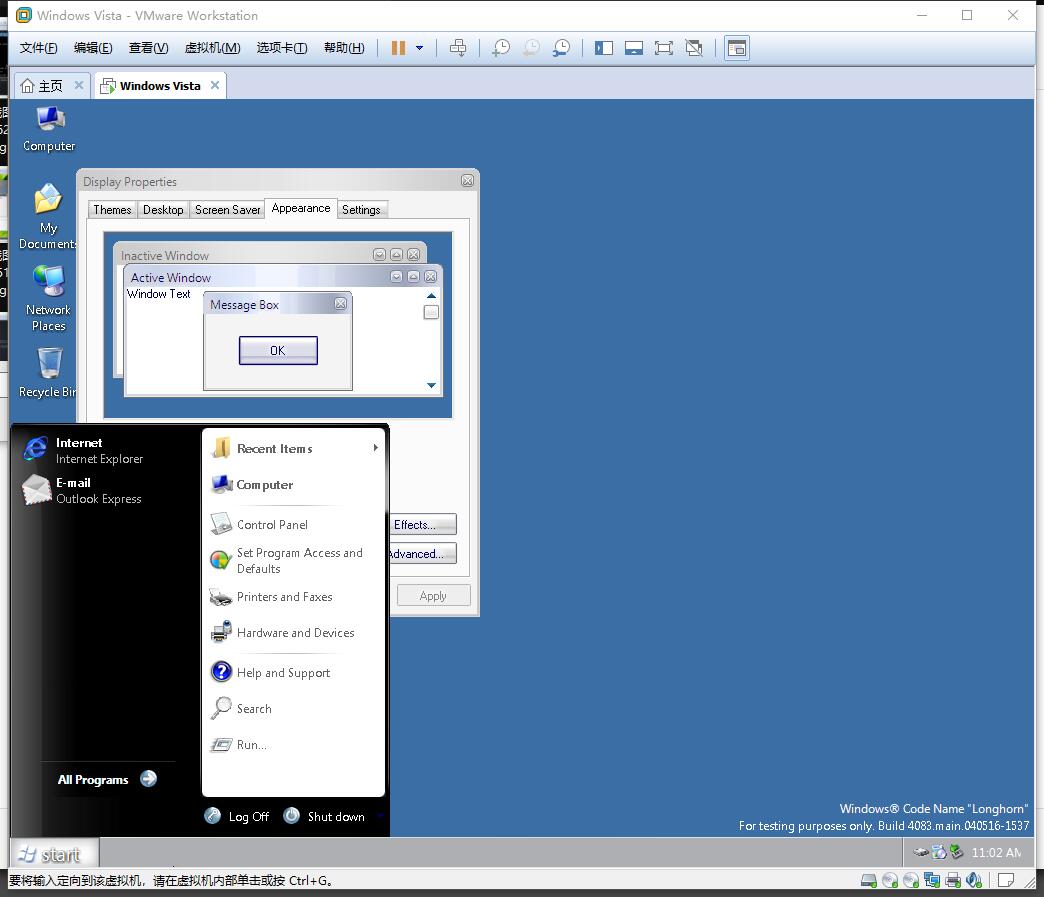Image resolution: width=1044 pixels, height=897 pixels.
Task: Select the Network Places desktop icon
Action: (49, 299)
